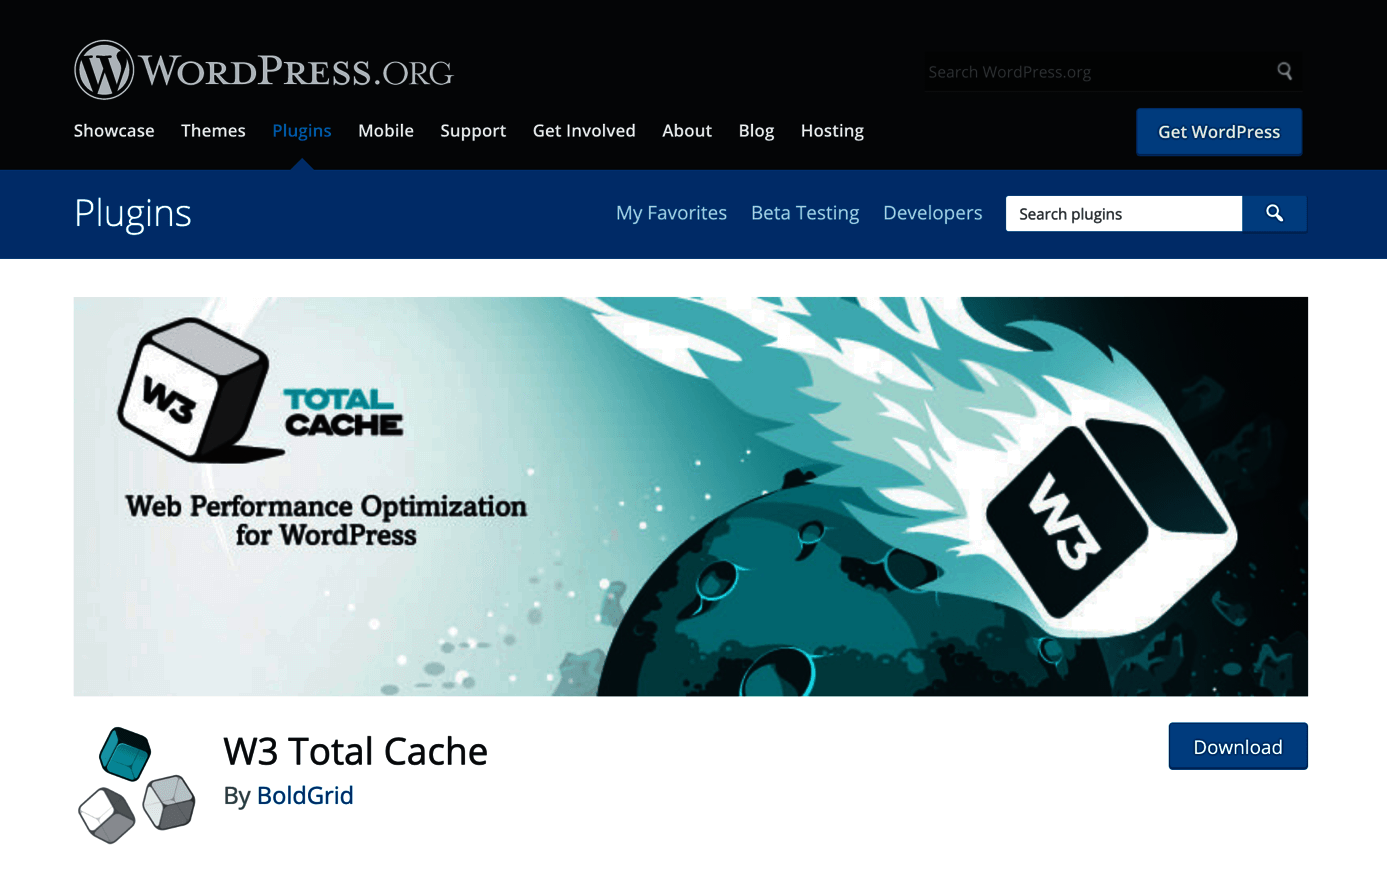
Task: Click the WordPress.org logo
Action: 263,70
